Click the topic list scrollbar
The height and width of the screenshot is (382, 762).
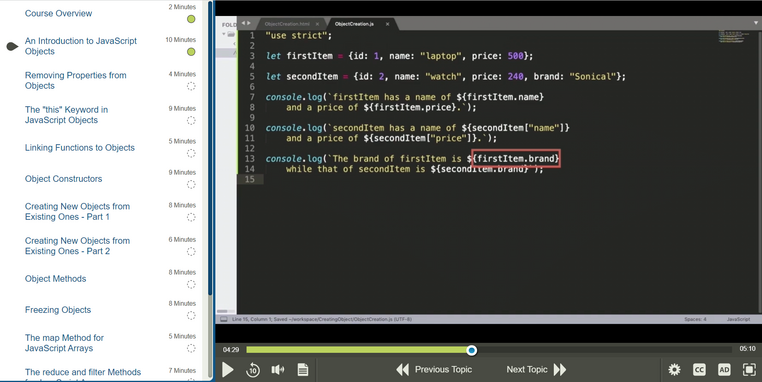coord(210,148)
